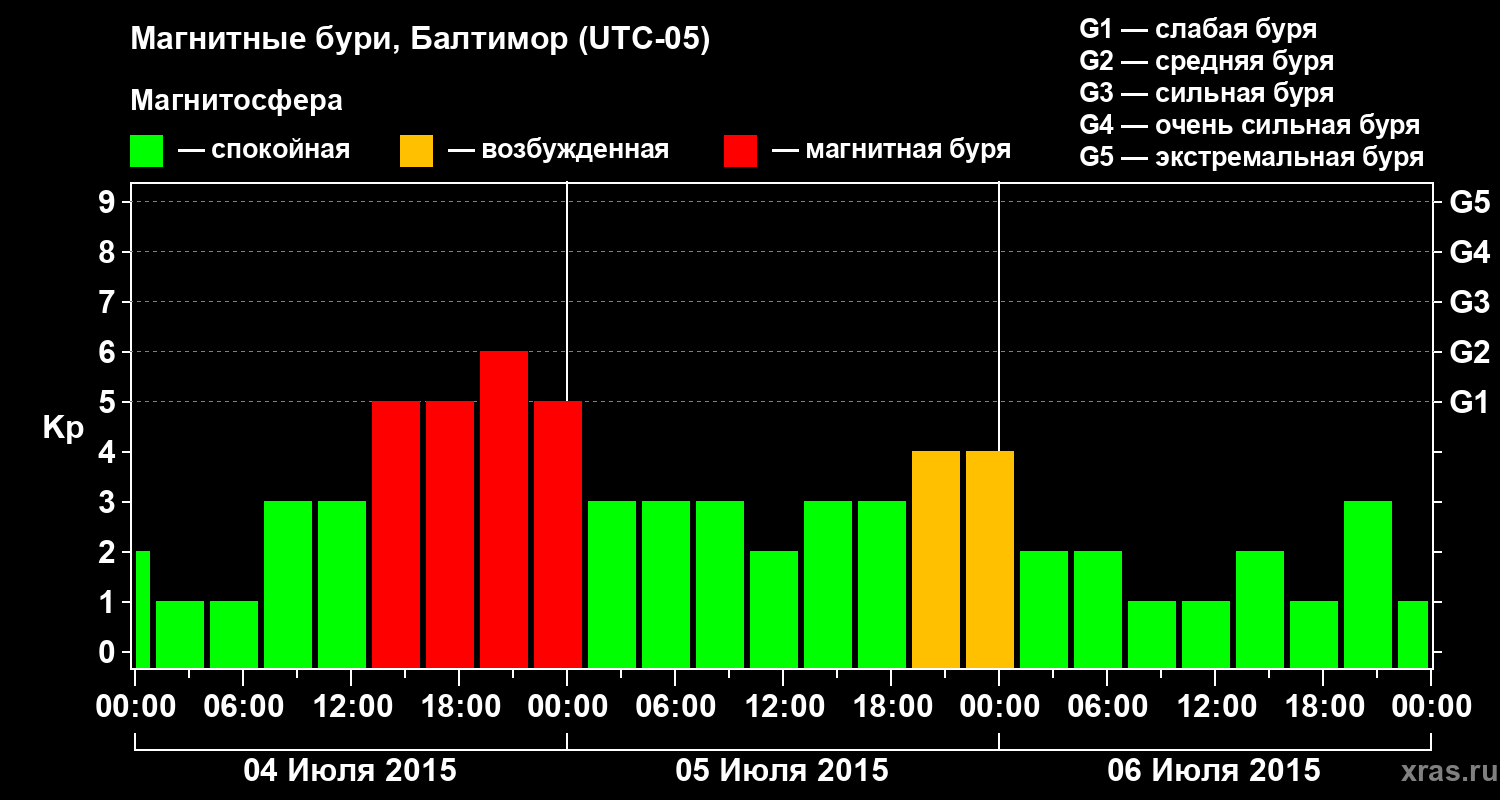Click the G5 label on right axis
1500x800 pixels.
(x=1469, y=202)
